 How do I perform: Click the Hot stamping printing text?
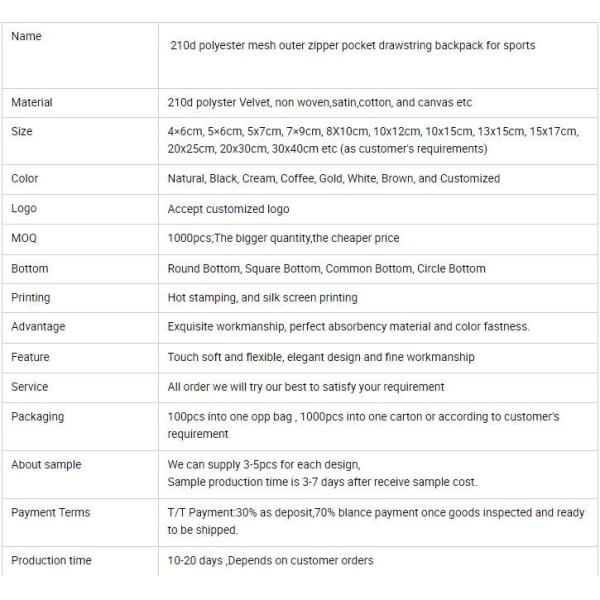262,298
